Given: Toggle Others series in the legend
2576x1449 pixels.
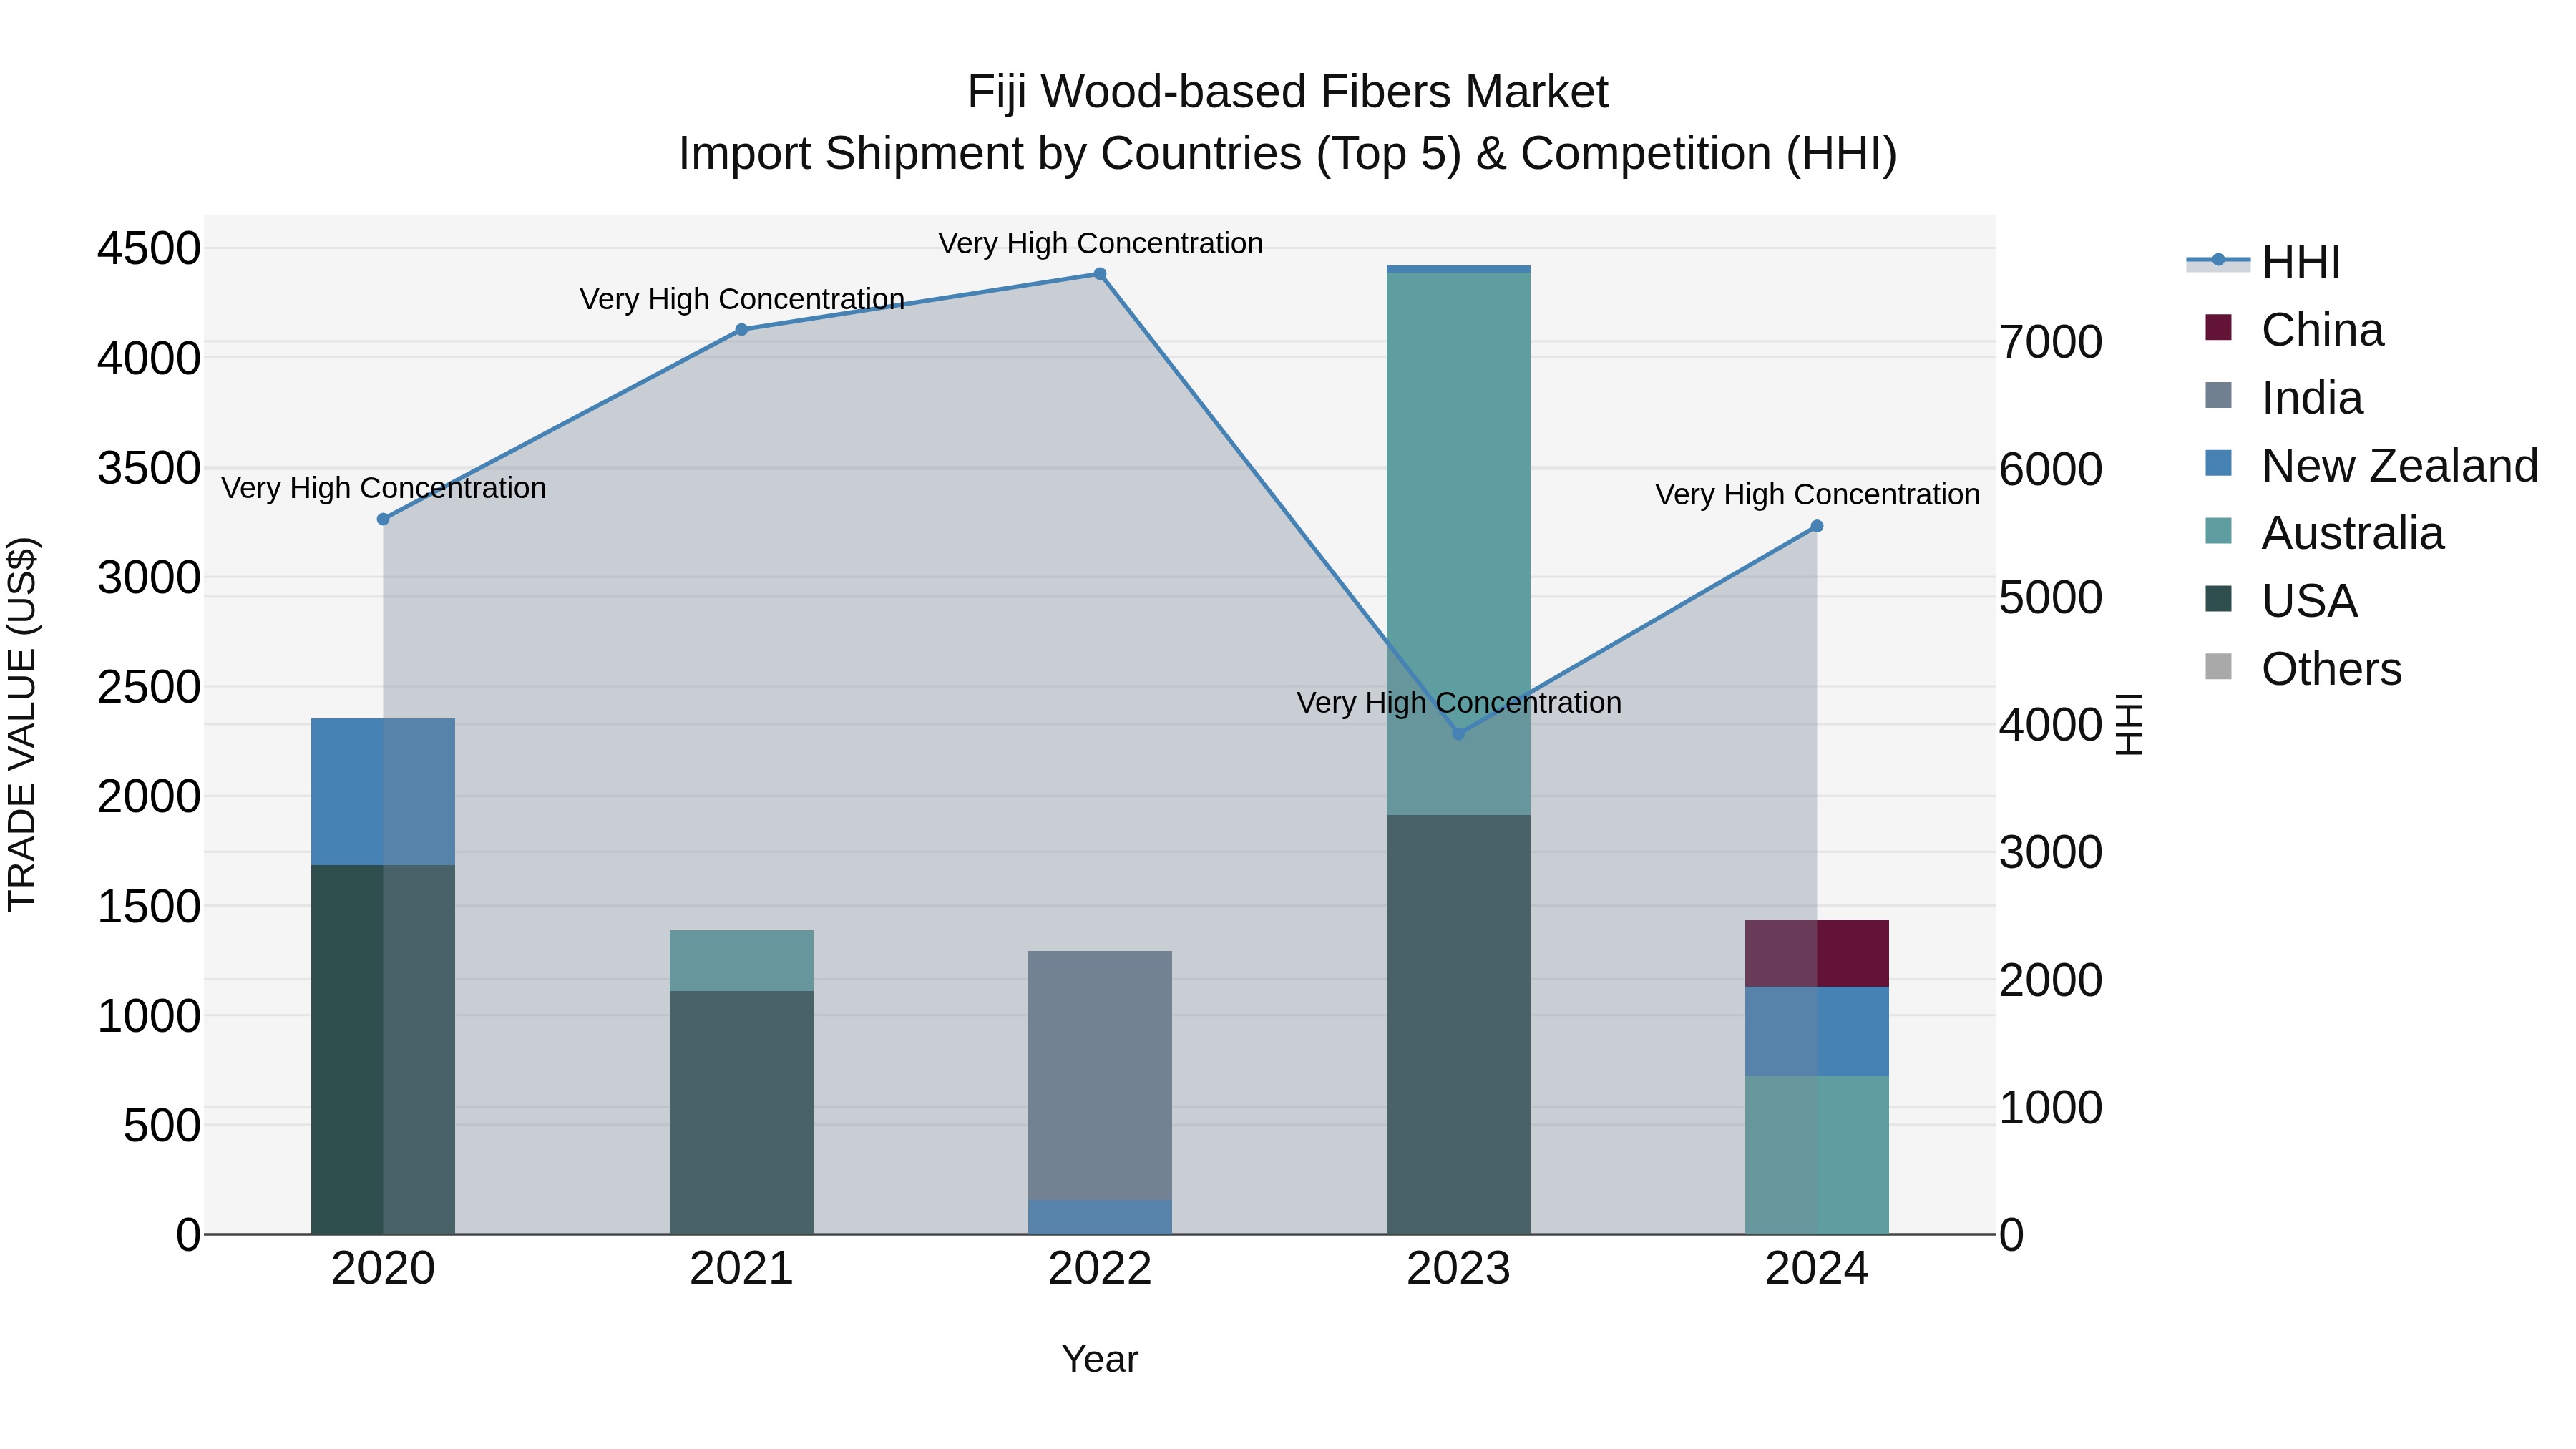Looking at the screenshot, I should click(2303, 669).
